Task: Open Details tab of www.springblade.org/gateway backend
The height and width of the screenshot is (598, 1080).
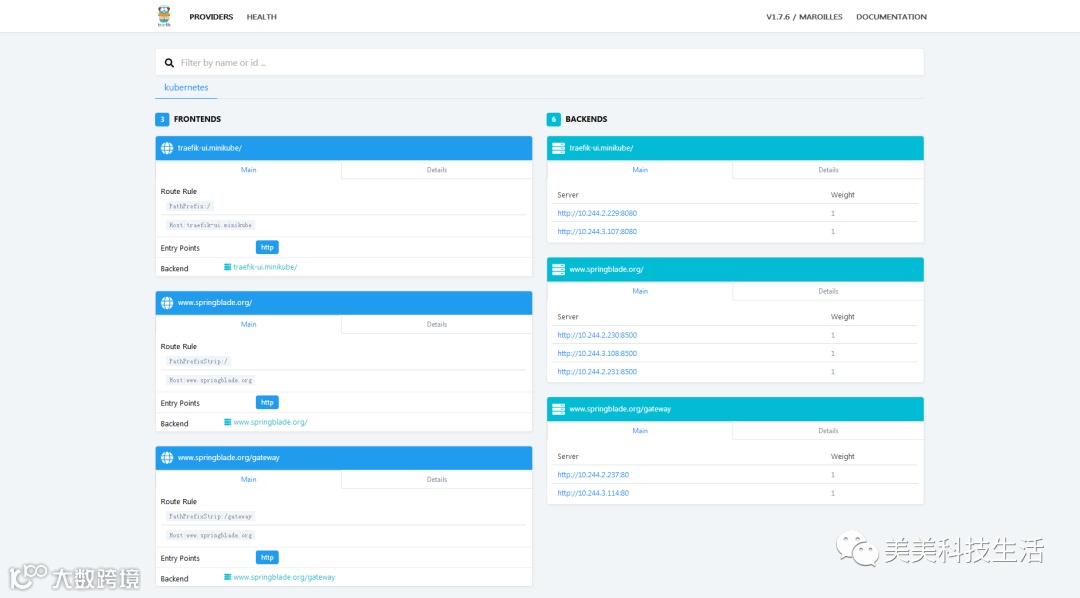Action: [828, 431]
